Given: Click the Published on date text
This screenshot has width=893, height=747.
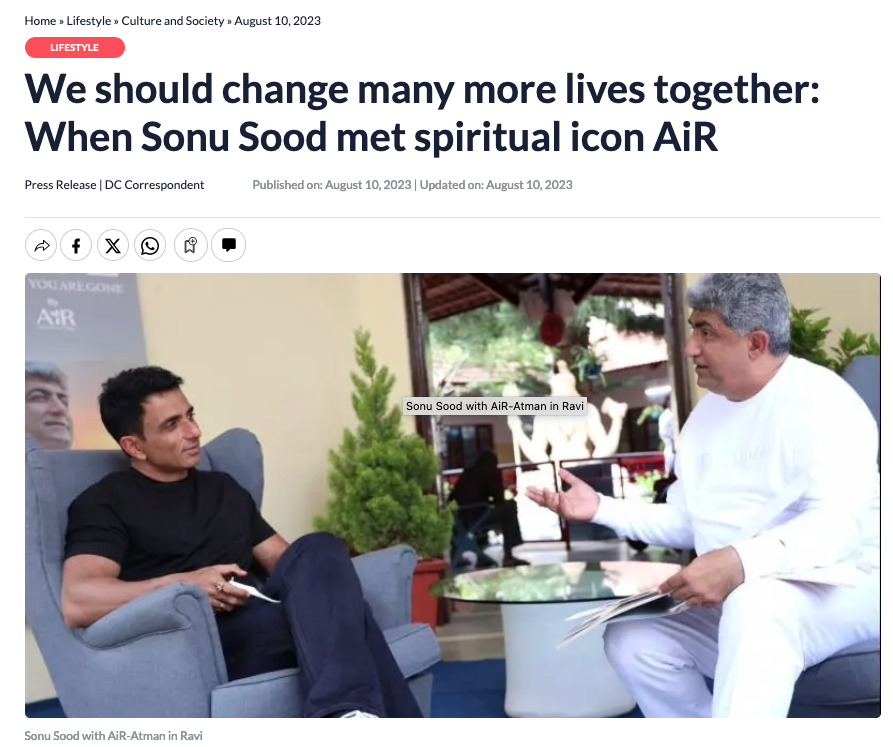Looking at the screenshot, I should (332, 185).
